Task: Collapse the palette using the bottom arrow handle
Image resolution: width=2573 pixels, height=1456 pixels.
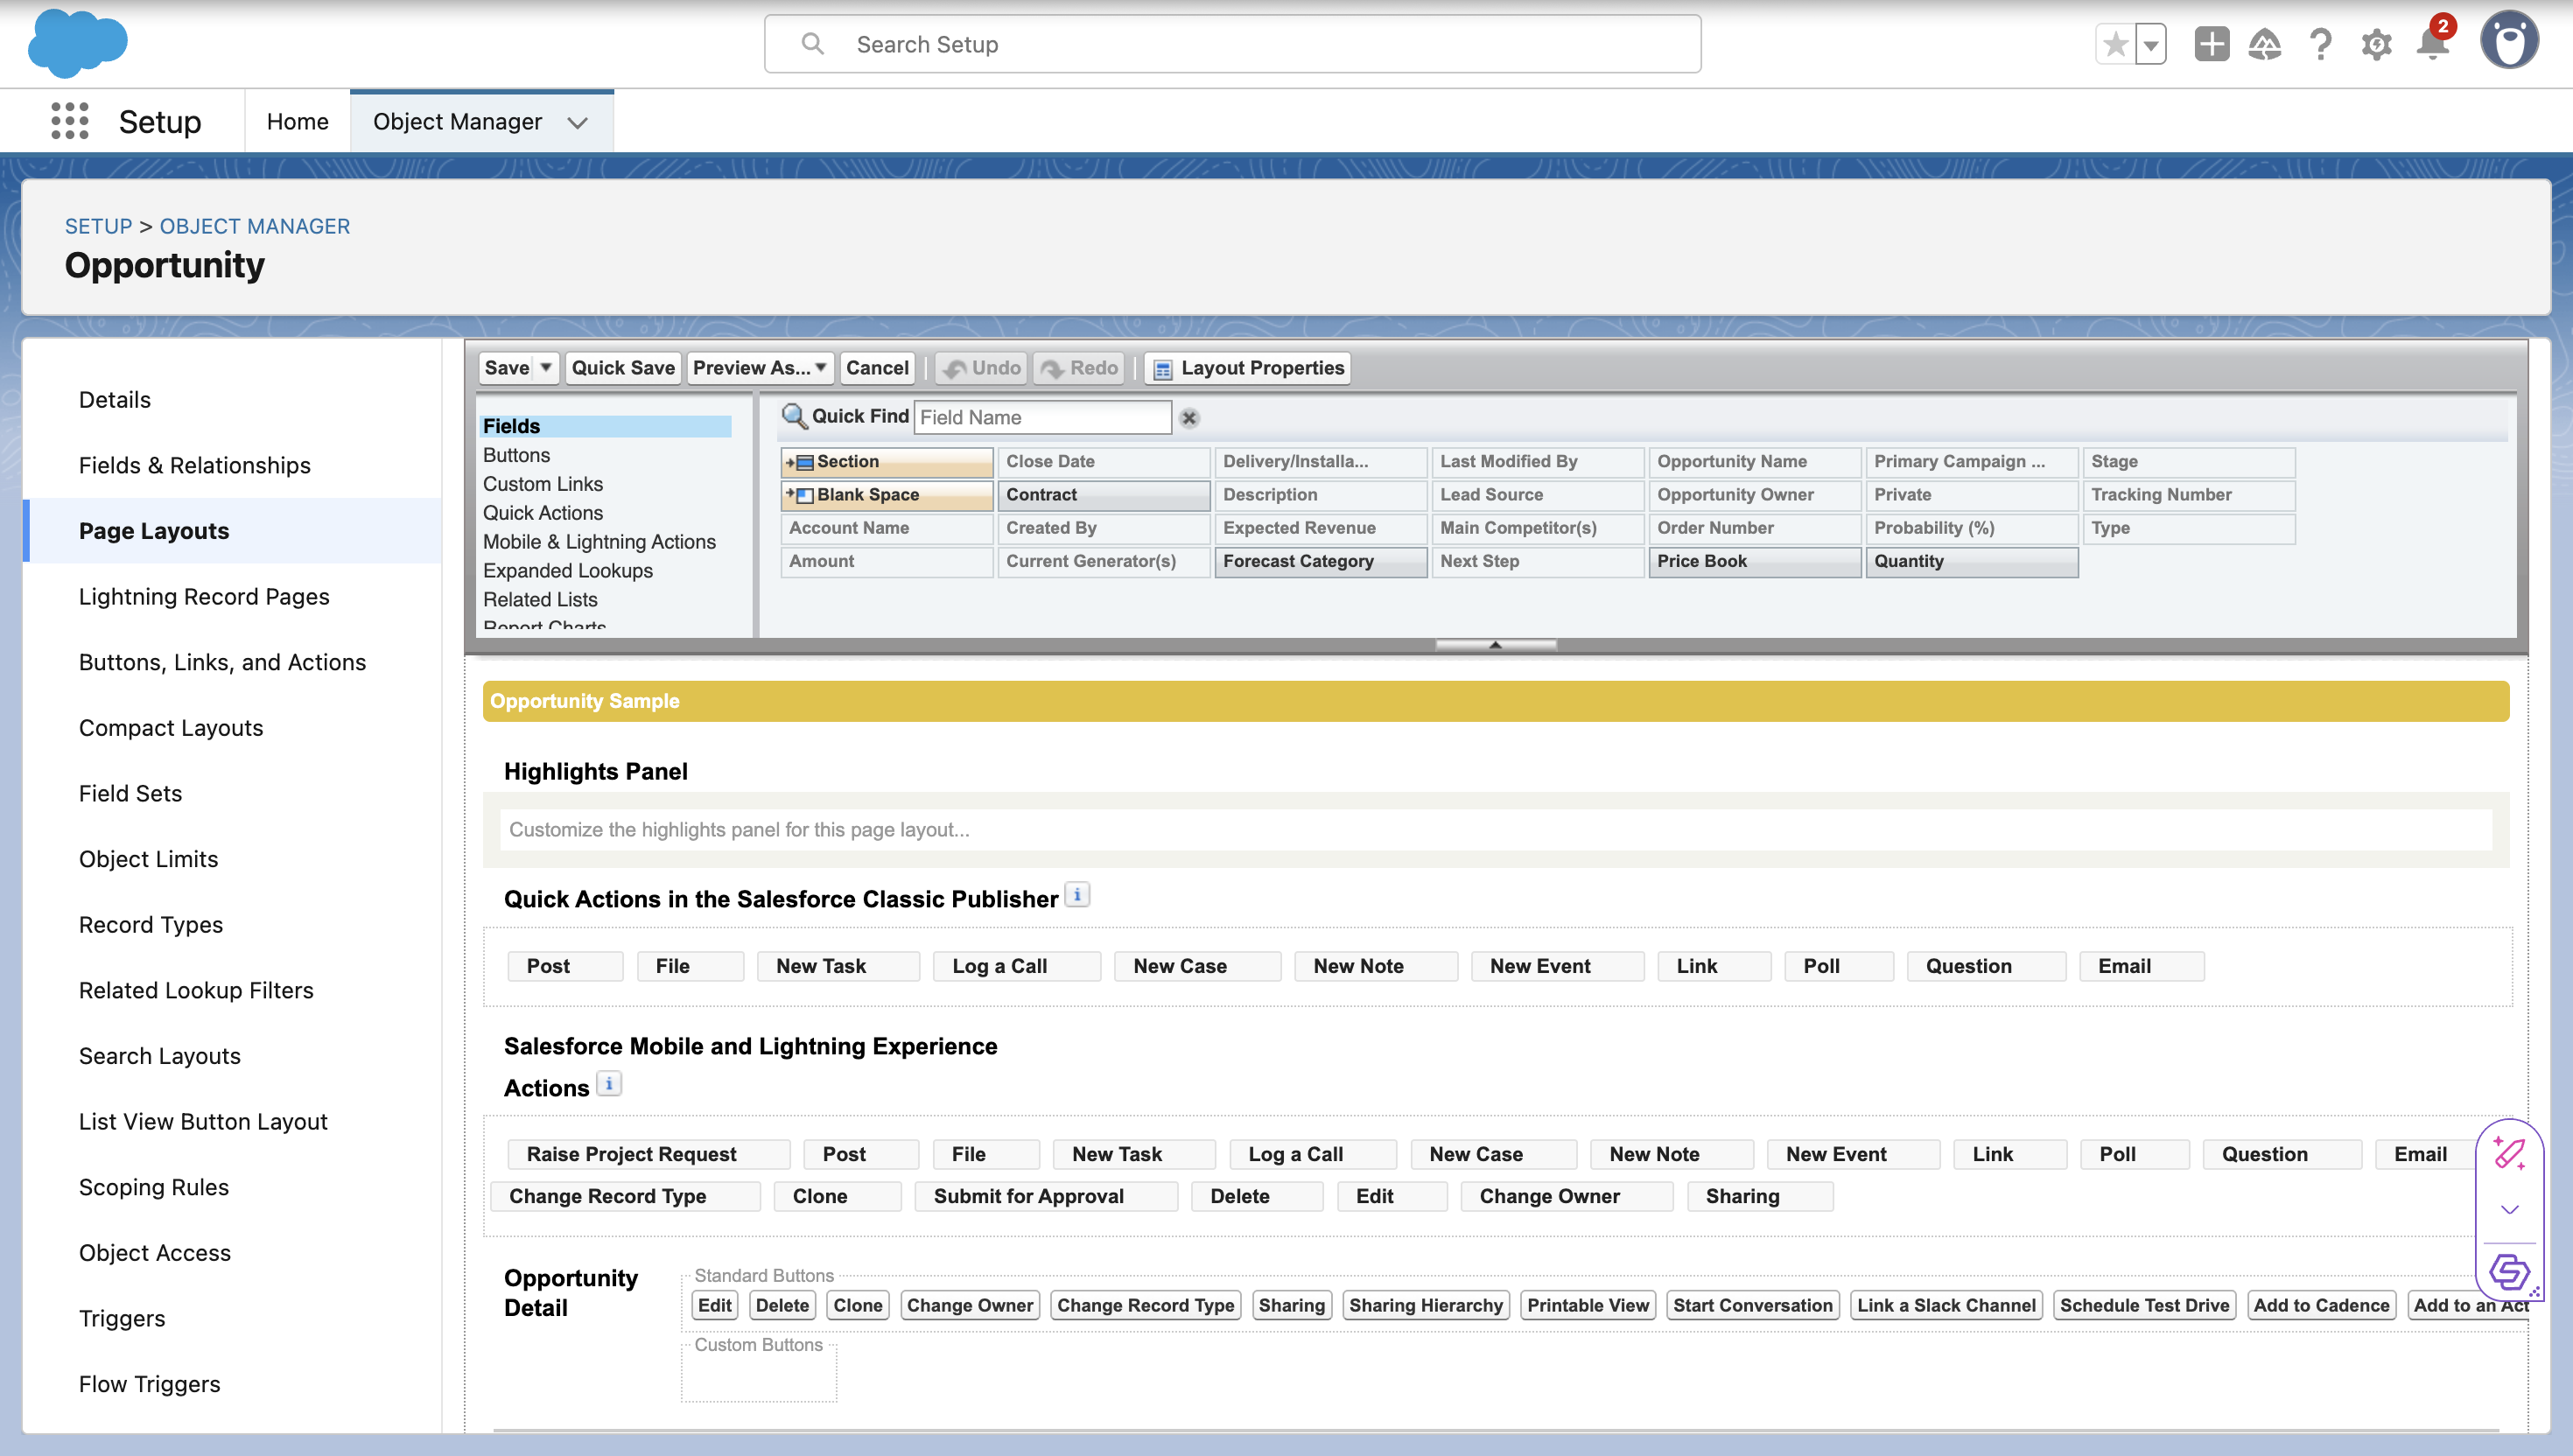Action: [1495, 645]
